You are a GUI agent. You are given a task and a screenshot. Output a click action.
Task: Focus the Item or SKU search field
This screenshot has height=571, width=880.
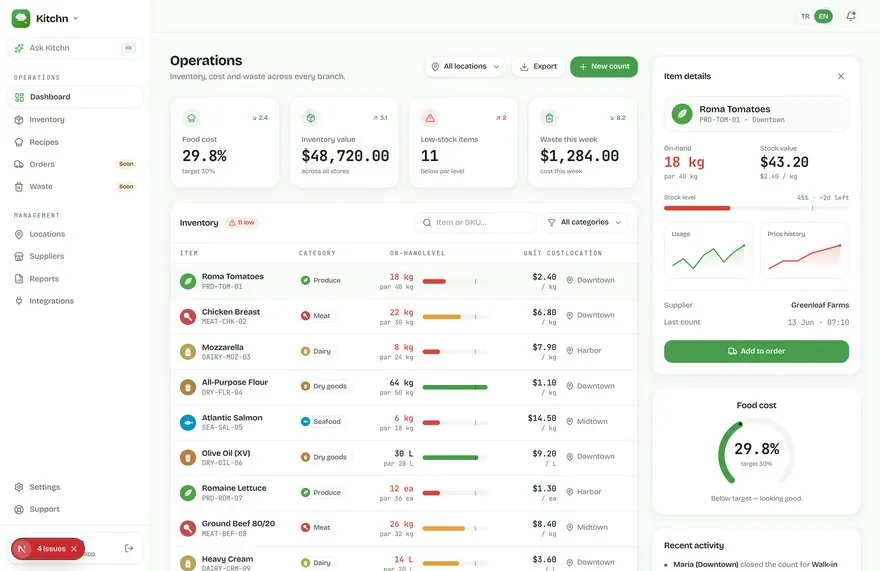(475, 222)
